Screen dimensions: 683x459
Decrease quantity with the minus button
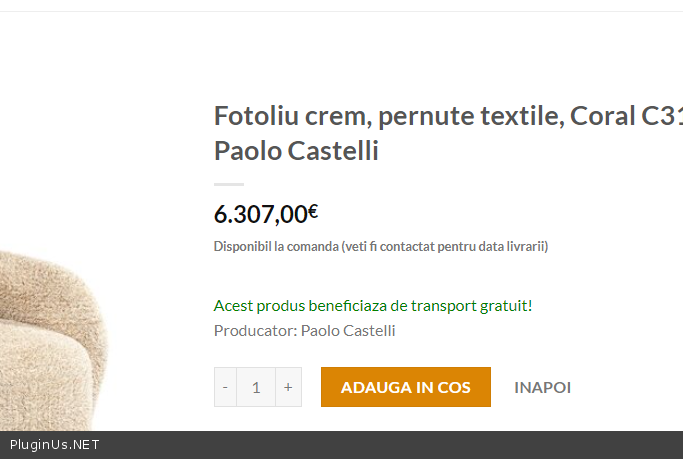tap(225, 387)
